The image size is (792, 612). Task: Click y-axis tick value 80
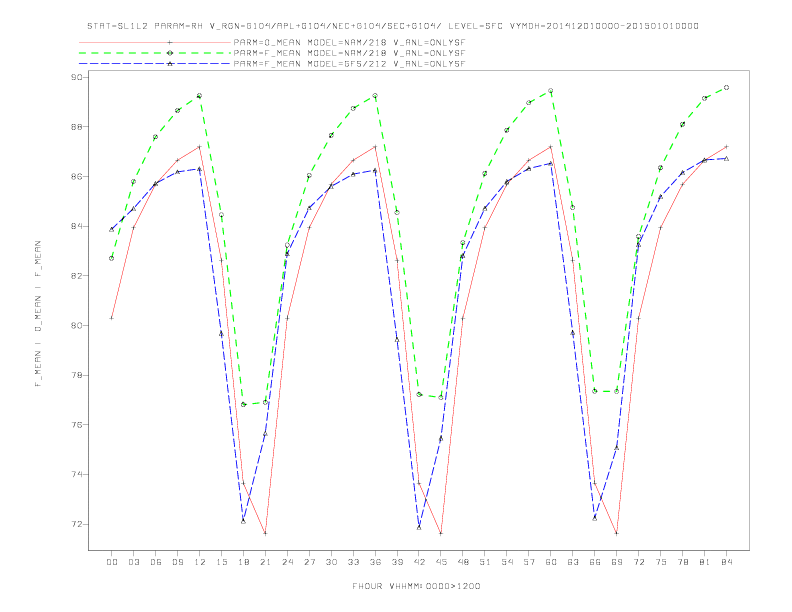[x=77, y=326]
